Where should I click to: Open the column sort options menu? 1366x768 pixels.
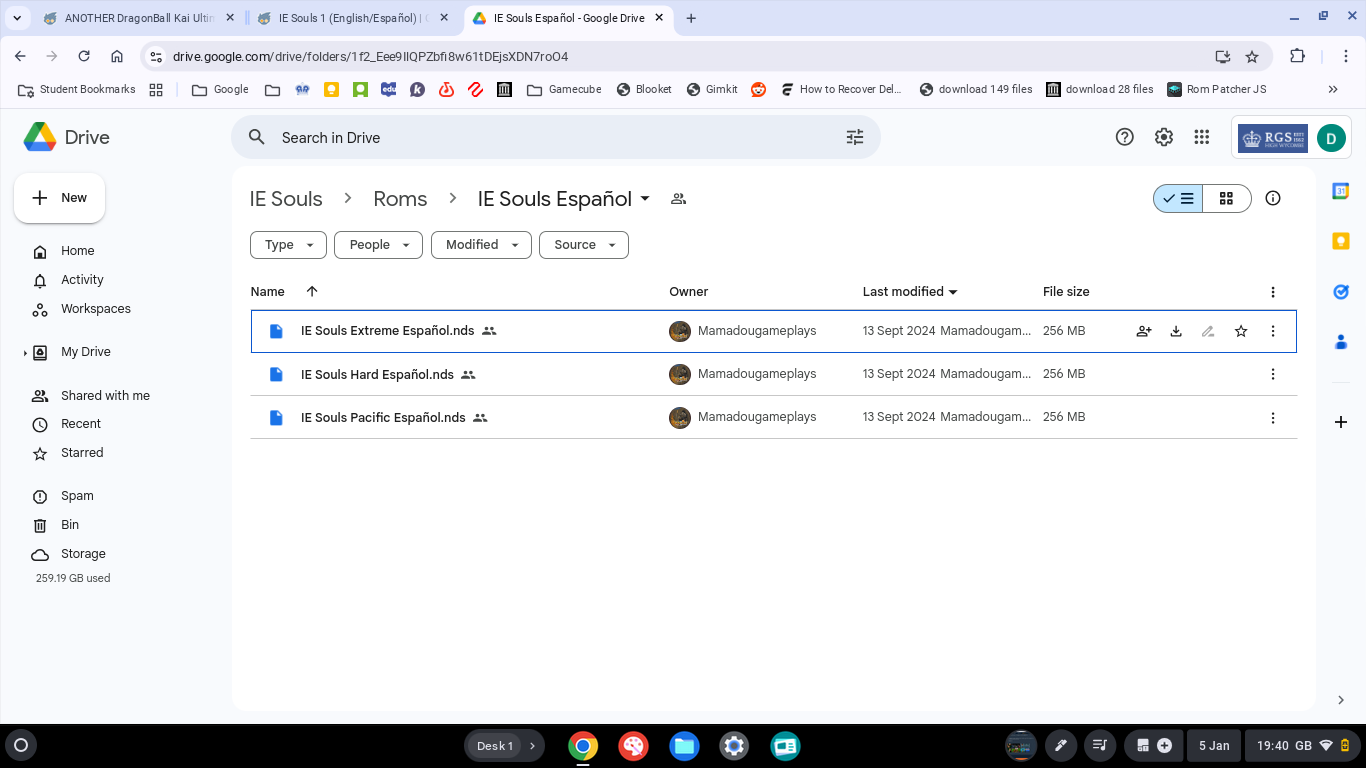(1273, 292)
